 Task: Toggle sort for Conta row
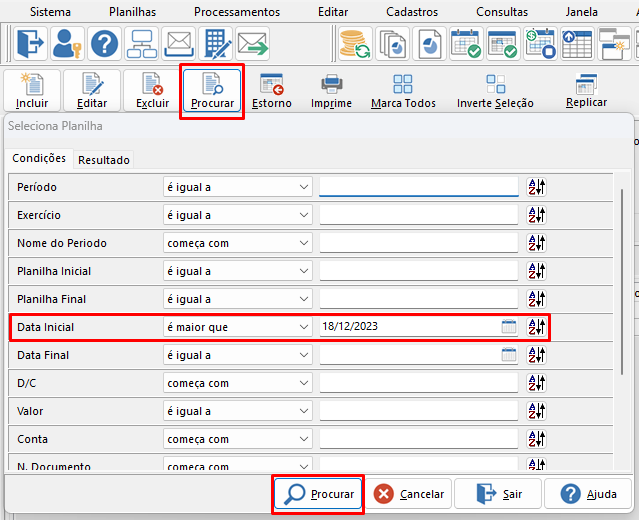(536, 439)
